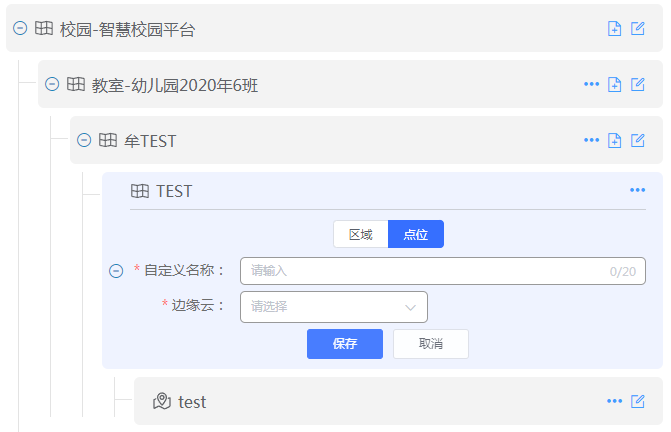Viewport: 671px width, 432px height.
Task: Select the 点位 tab
Action: (416, 234)
